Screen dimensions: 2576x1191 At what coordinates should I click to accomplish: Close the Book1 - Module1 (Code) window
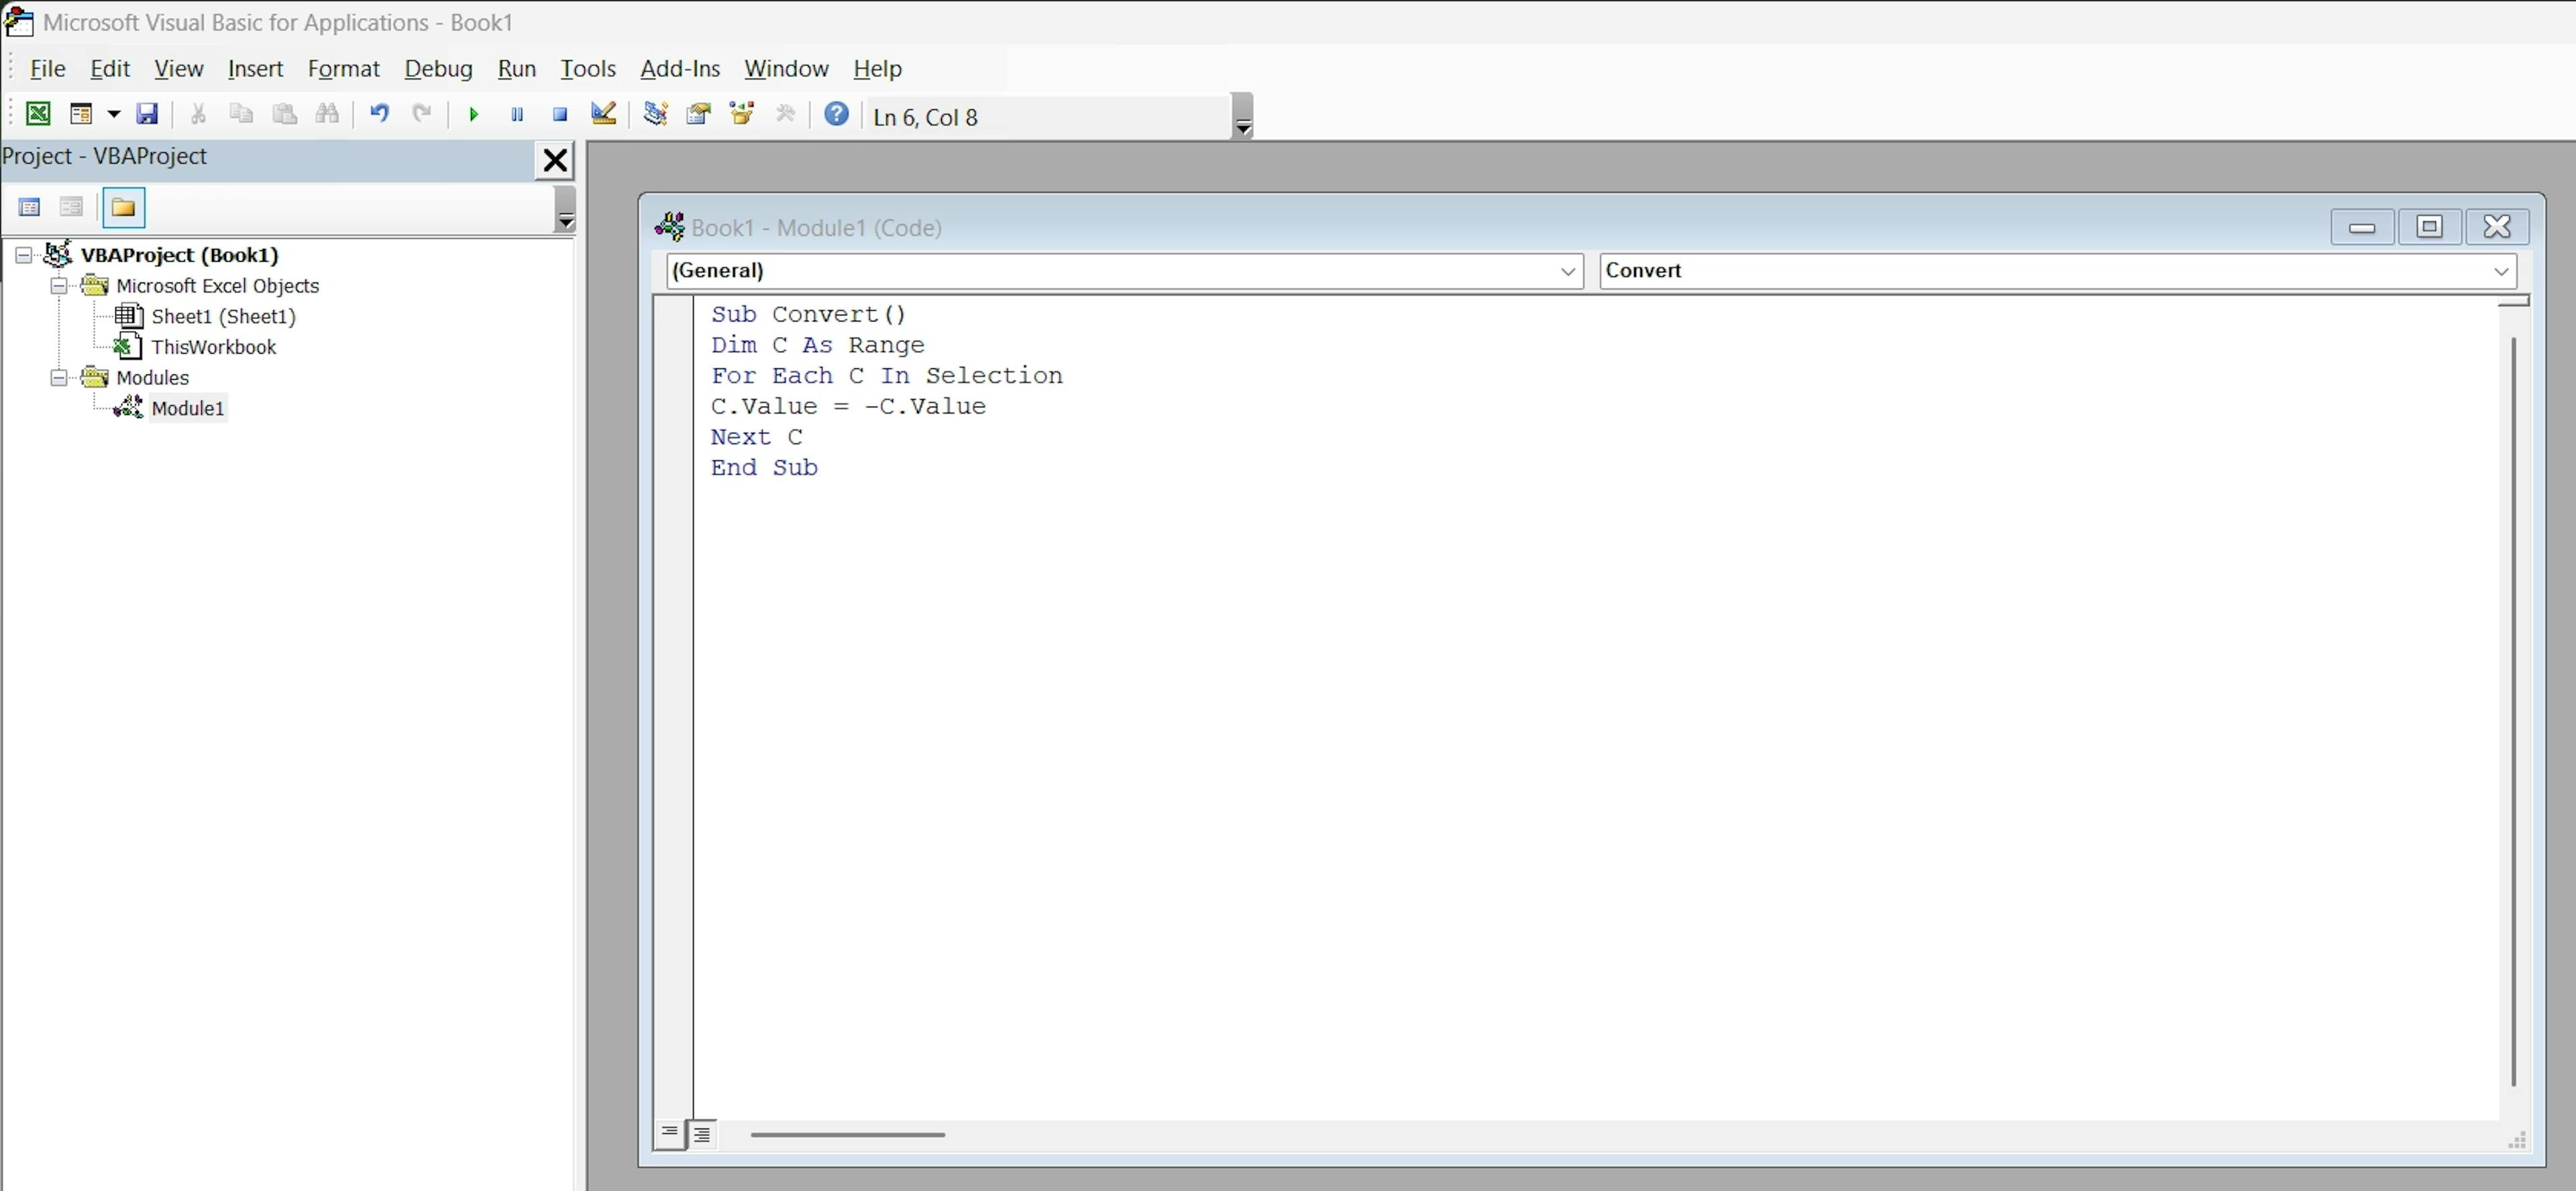(2497, 227)
